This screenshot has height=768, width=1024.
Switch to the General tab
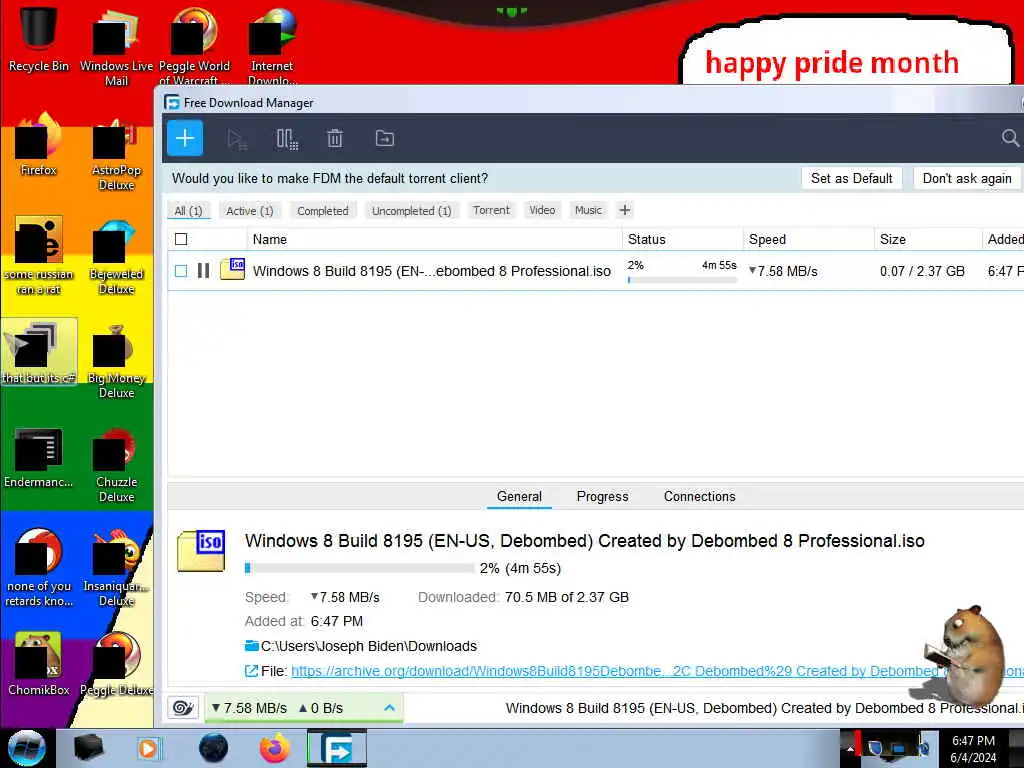519,496
